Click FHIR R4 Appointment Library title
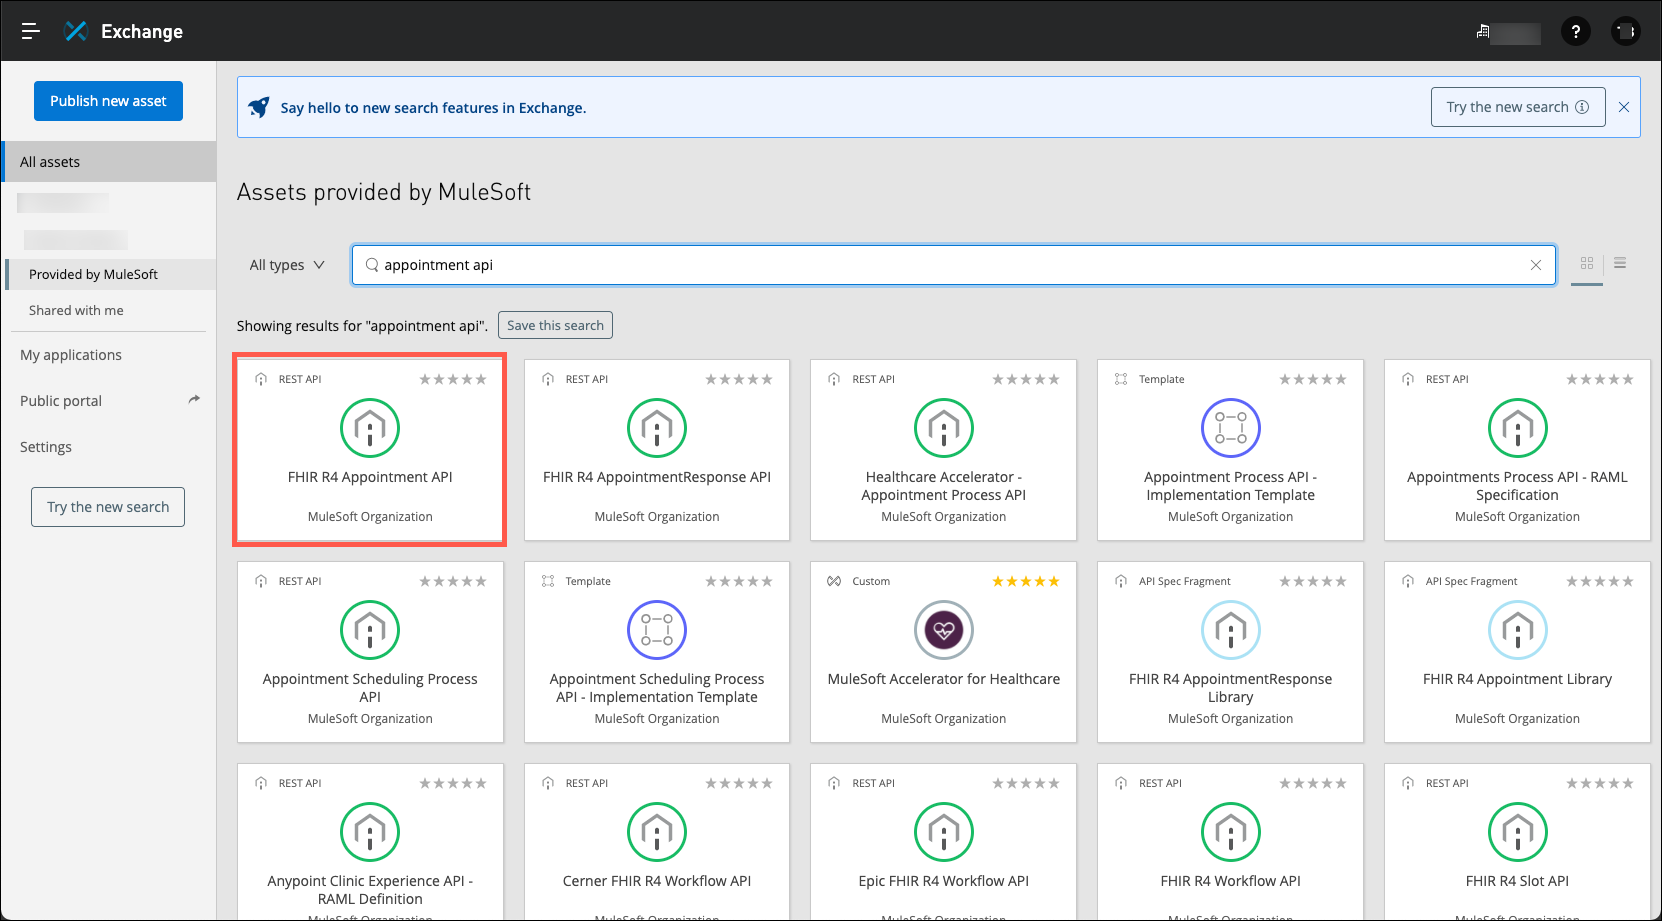 click(x=1518, y=679)
